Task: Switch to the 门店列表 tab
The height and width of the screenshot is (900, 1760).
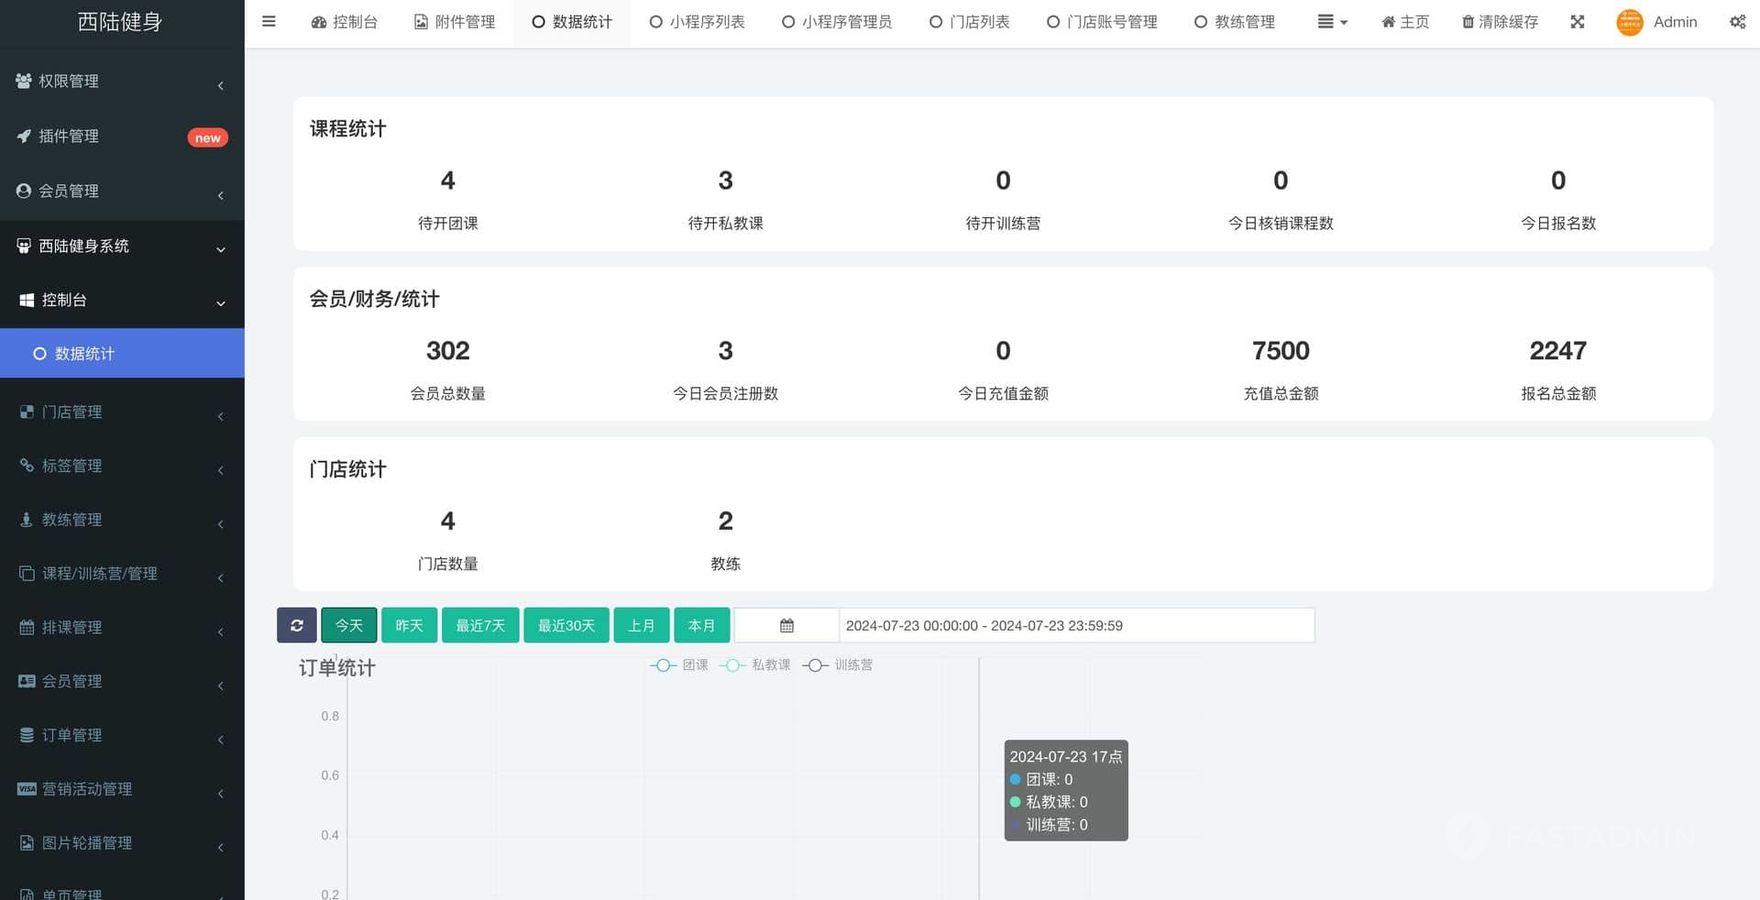Action: (969, 22)
